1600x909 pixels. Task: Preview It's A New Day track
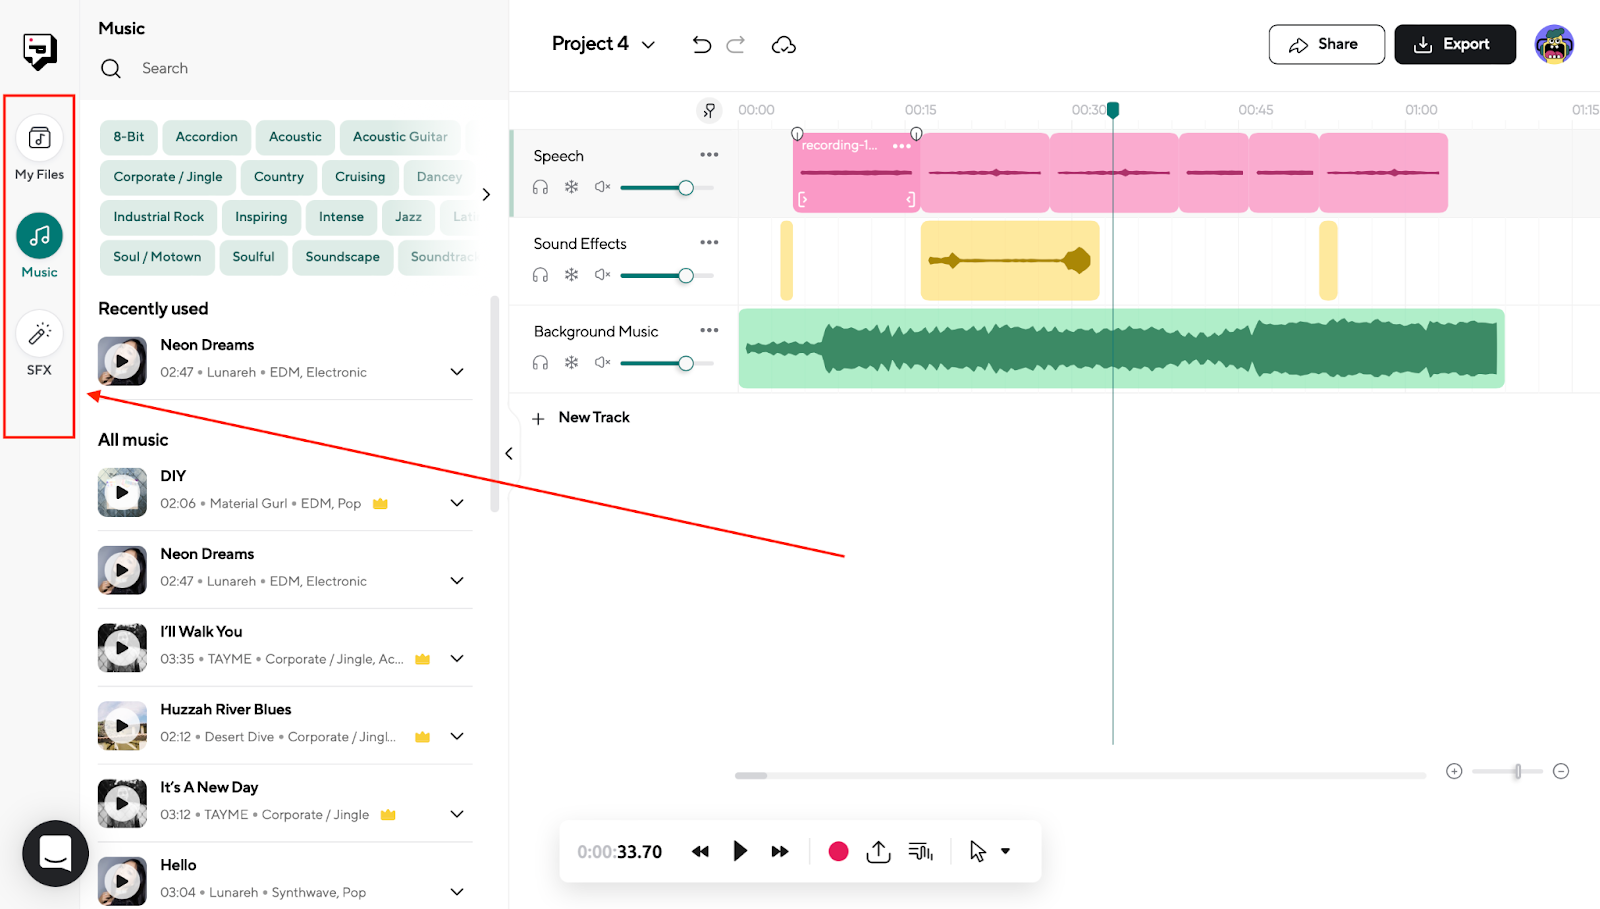point(122,804)
